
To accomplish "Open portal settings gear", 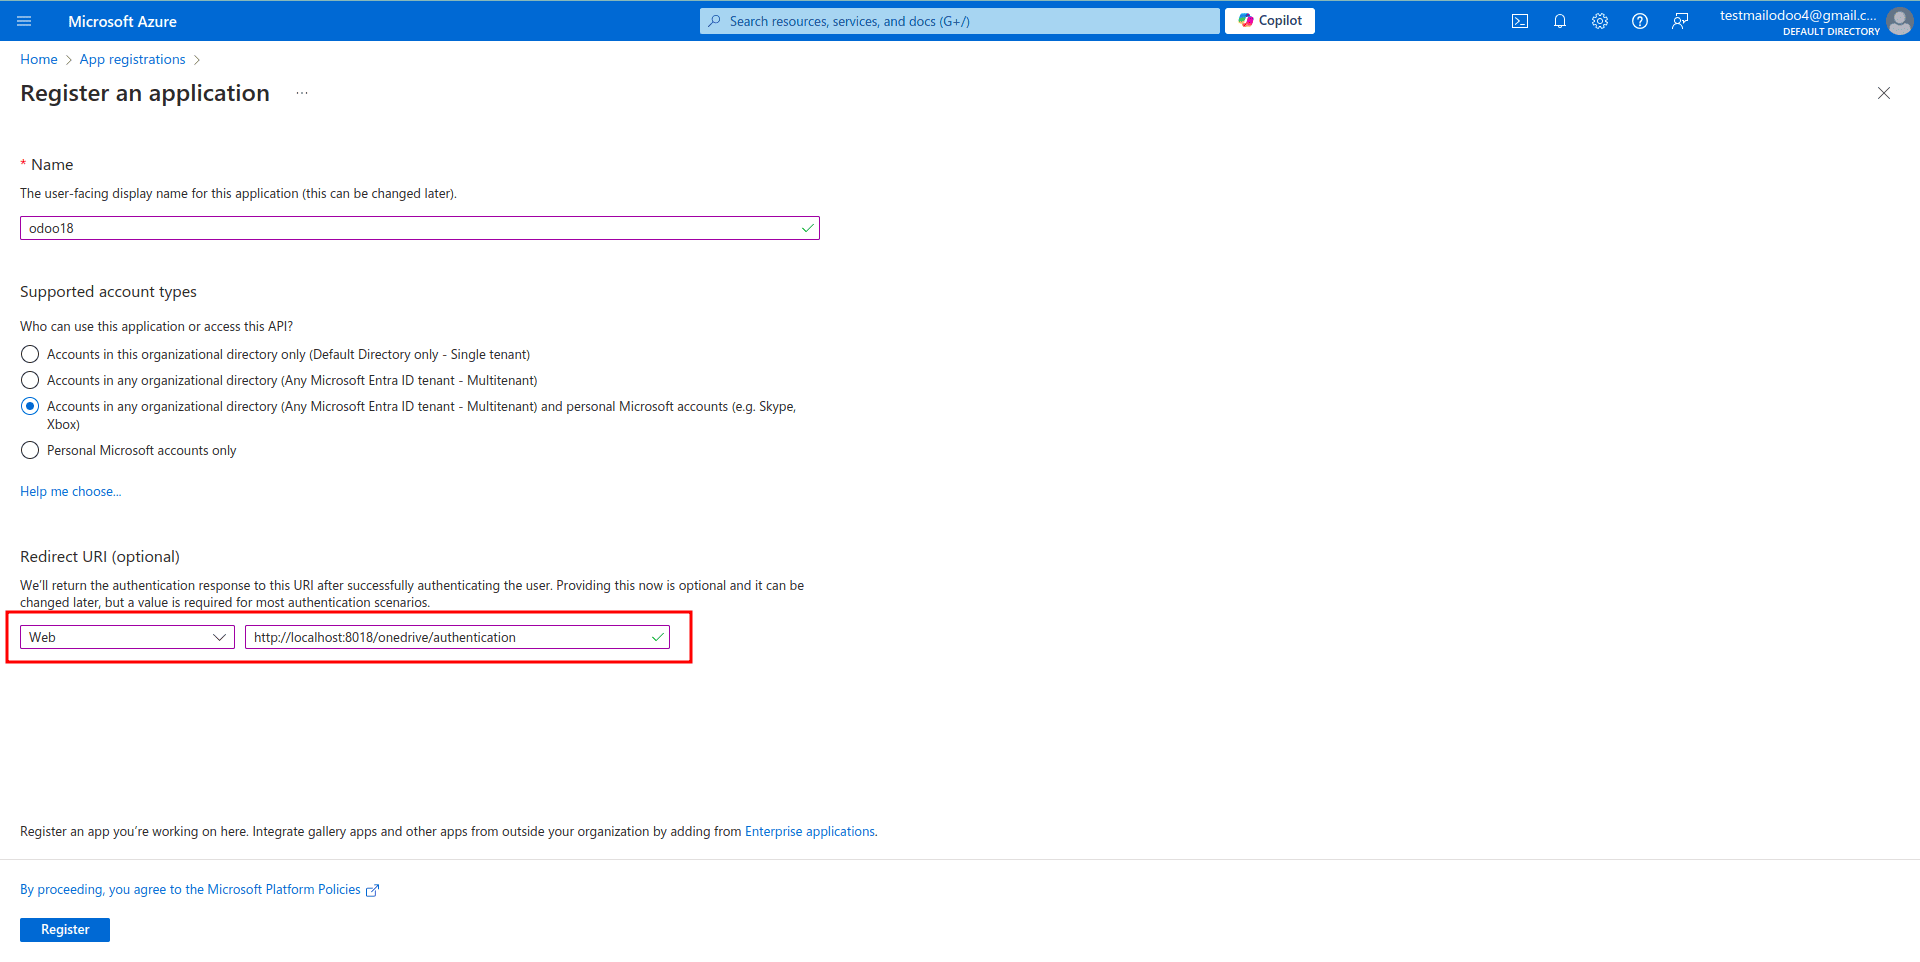I will [1599, 21].
